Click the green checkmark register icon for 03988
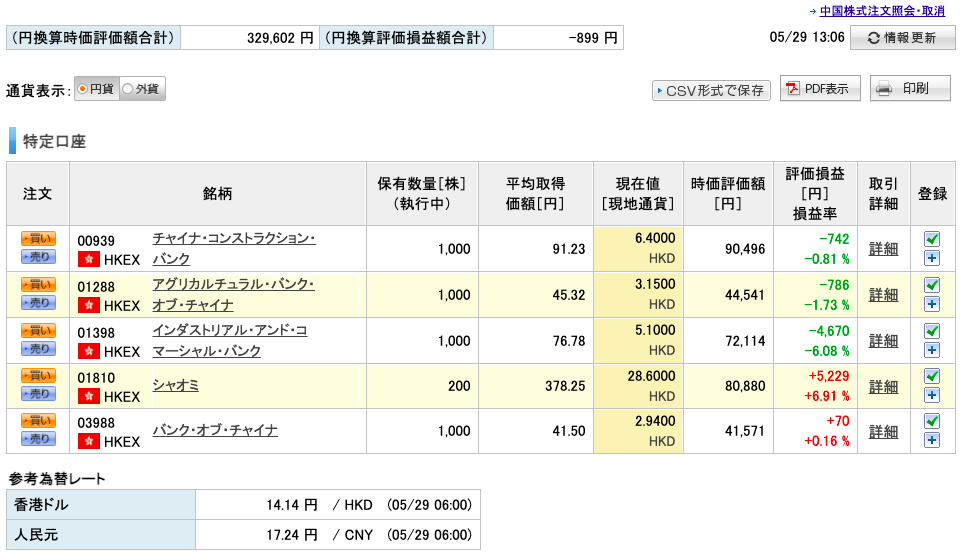 point(932,421)
